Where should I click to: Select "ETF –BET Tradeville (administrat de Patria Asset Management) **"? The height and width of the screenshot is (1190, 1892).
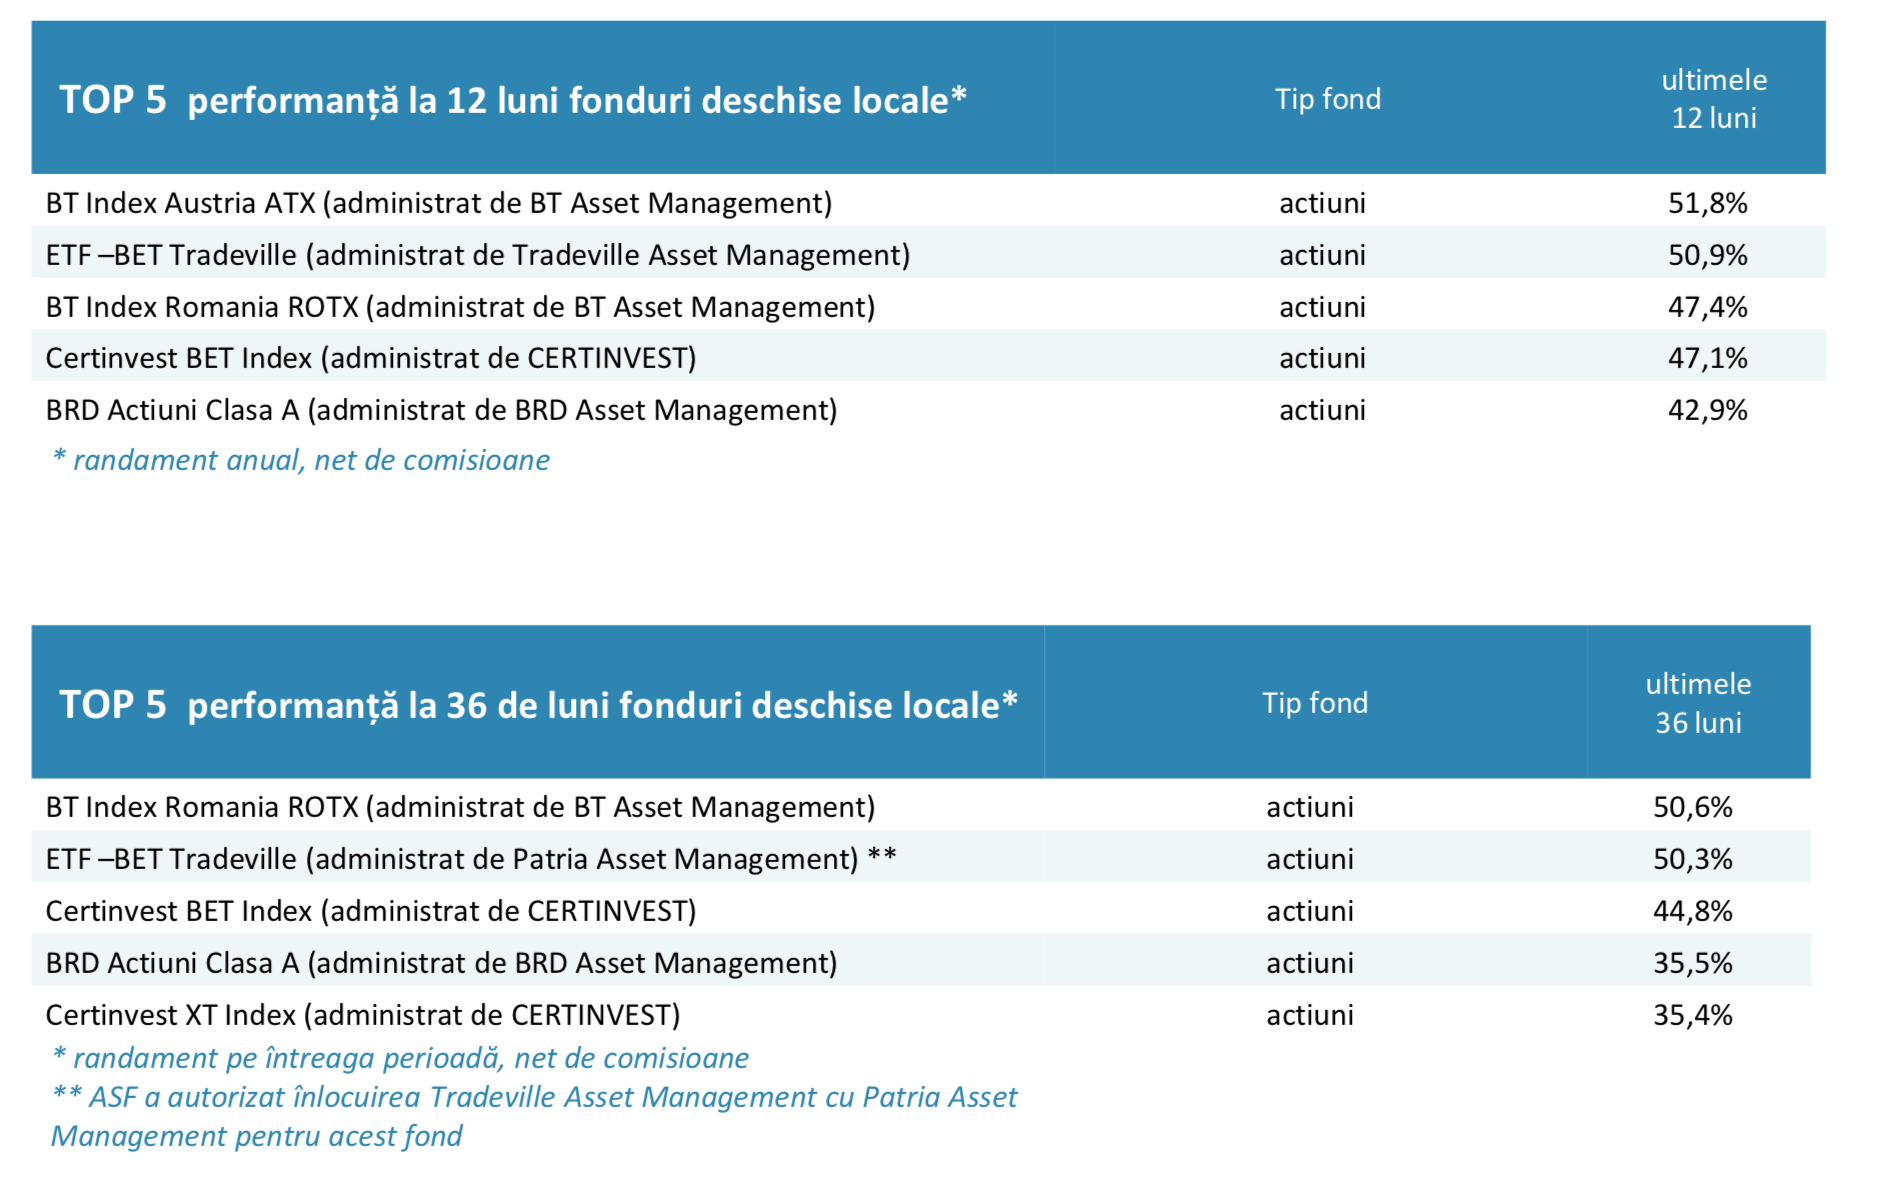pos(471,859)
